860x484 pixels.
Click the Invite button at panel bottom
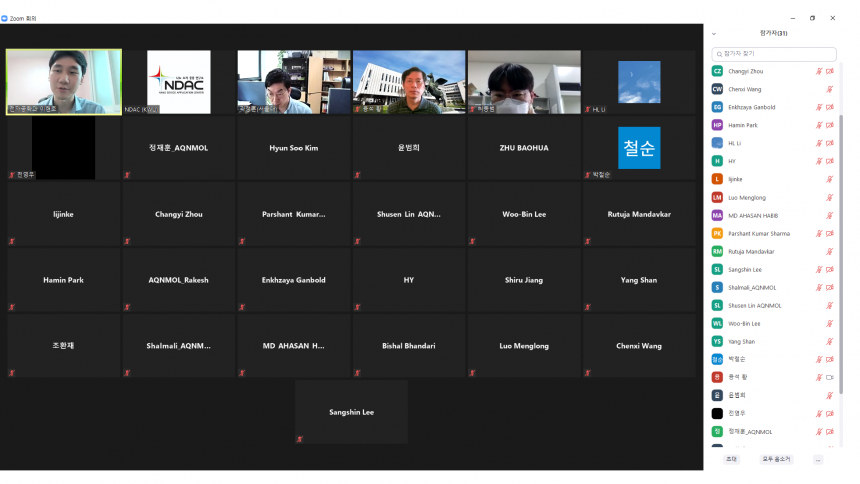[731, 459]
